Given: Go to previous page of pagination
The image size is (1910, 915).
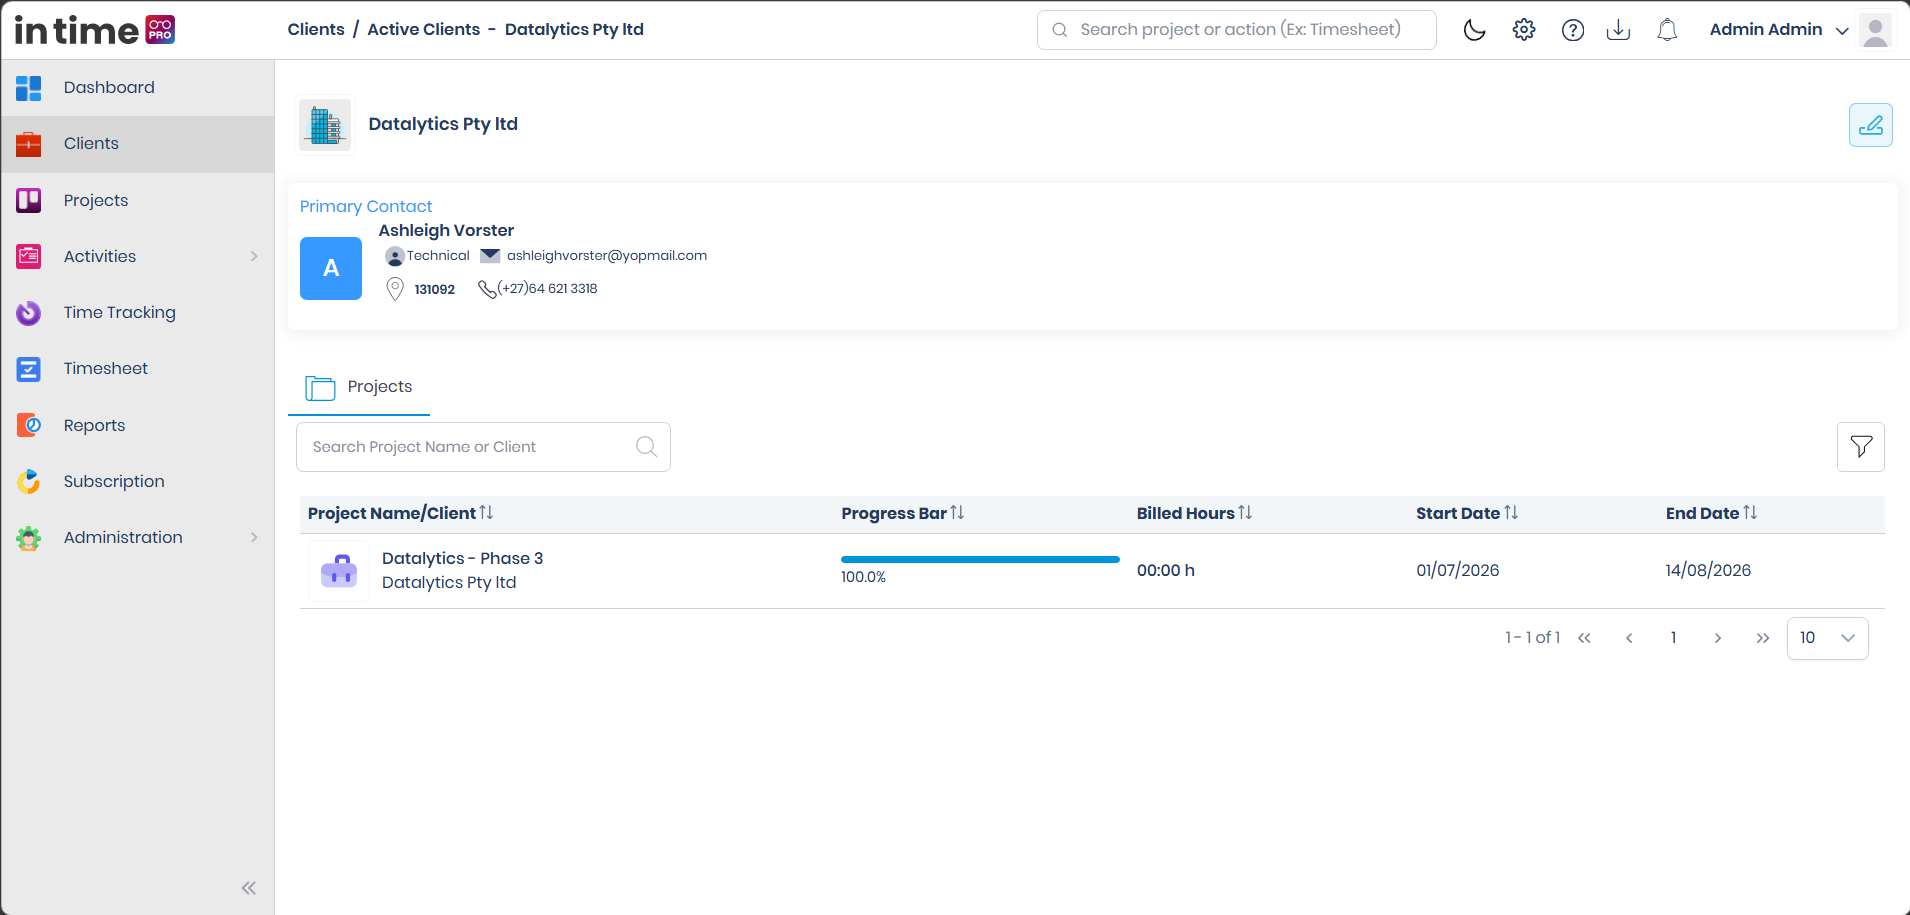Looking at the screenshot, I should pos(1629,638).
